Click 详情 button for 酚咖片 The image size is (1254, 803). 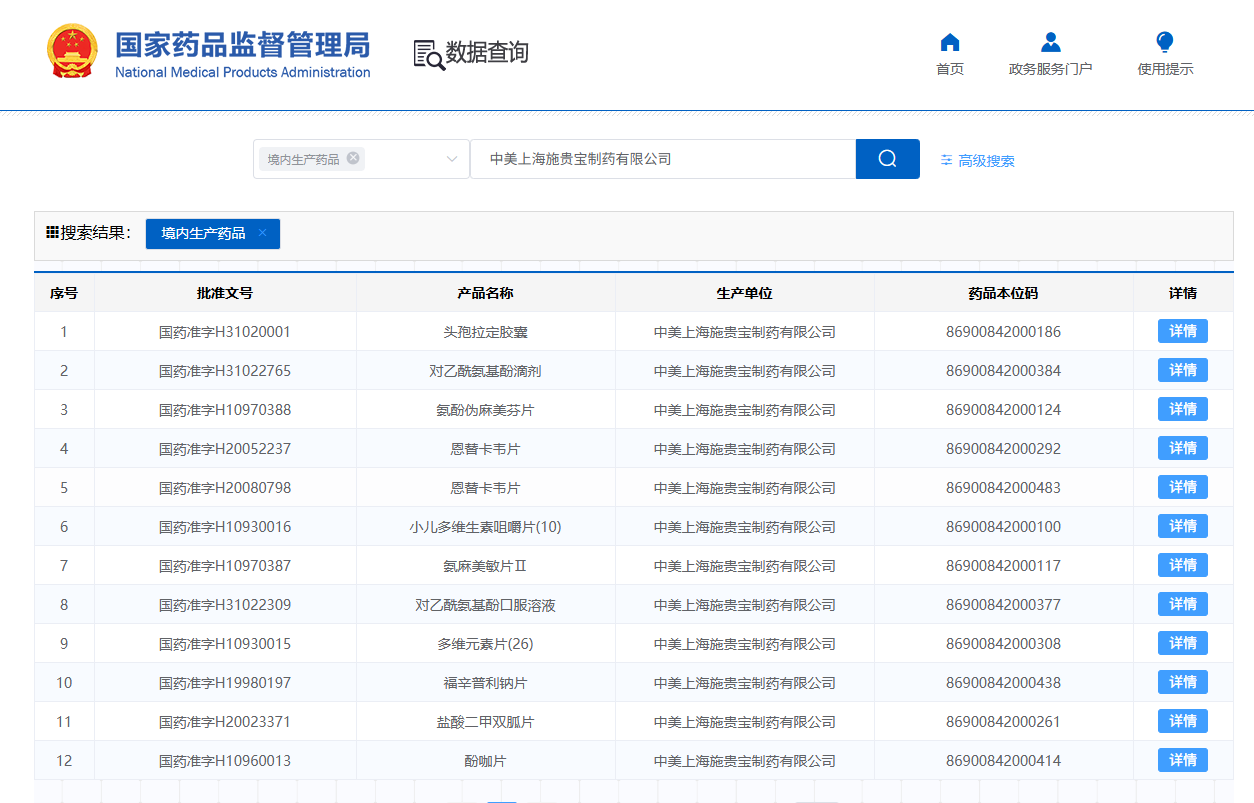click(1182, 760)
